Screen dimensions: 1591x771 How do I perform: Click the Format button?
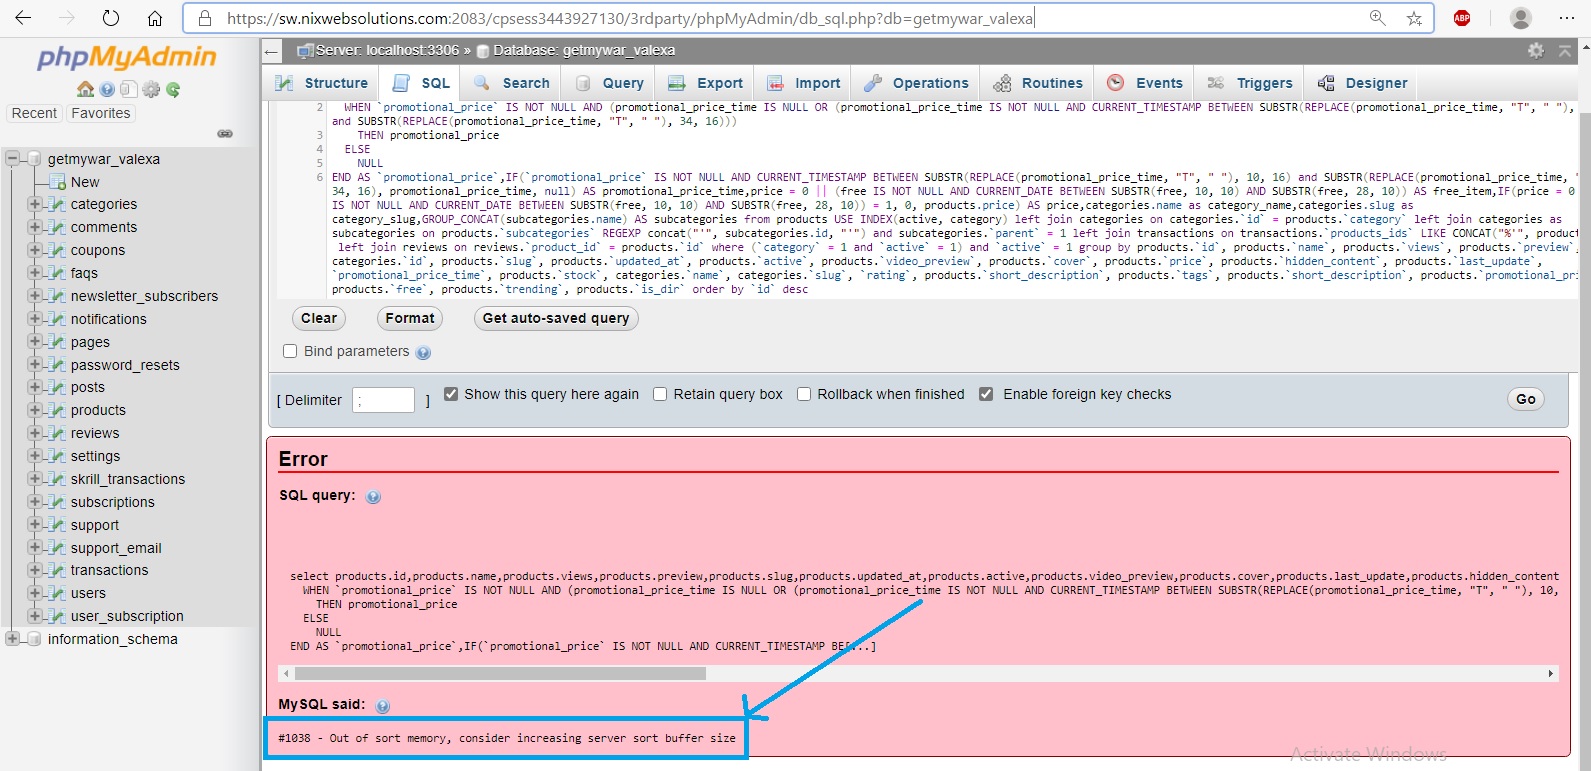tap(410, 318)
